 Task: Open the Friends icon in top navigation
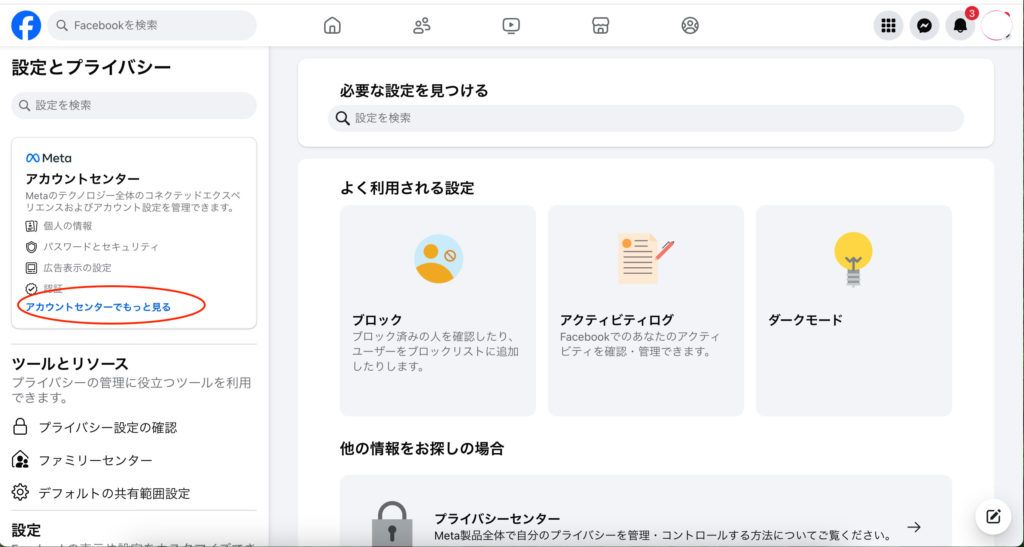[422, 26]
